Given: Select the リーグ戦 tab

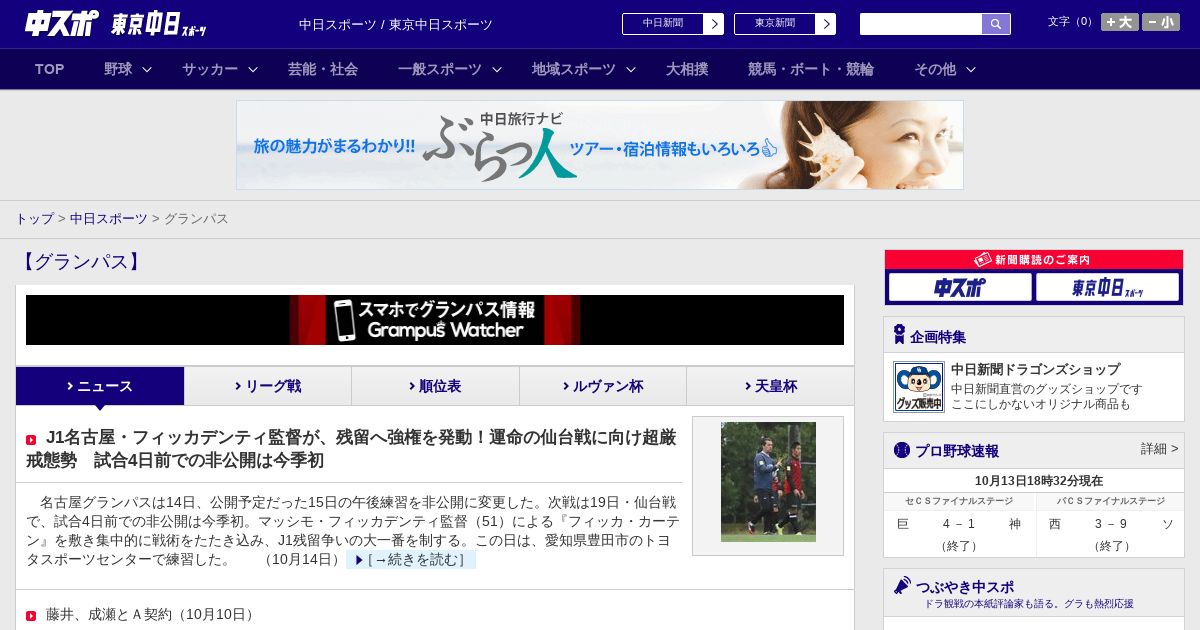Looking at the screenshot, I should click(268, 386).
